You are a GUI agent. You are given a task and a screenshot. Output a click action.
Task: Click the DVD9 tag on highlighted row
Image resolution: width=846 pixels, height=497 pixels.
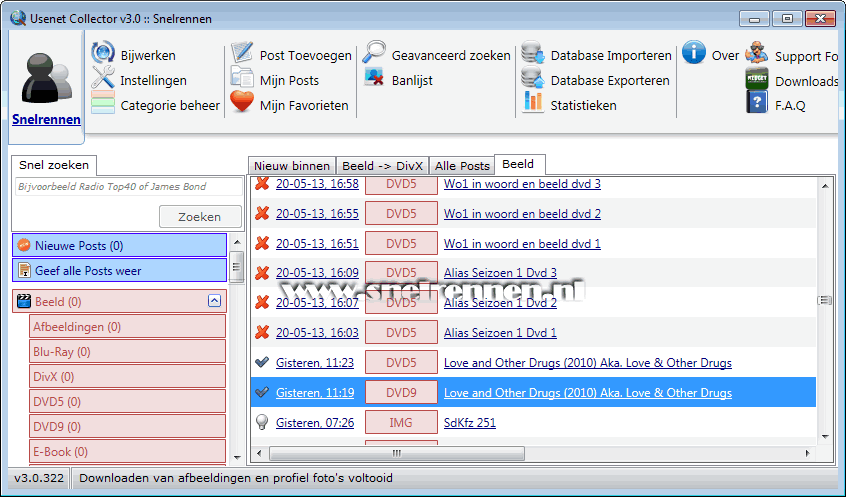pos(401,392)
